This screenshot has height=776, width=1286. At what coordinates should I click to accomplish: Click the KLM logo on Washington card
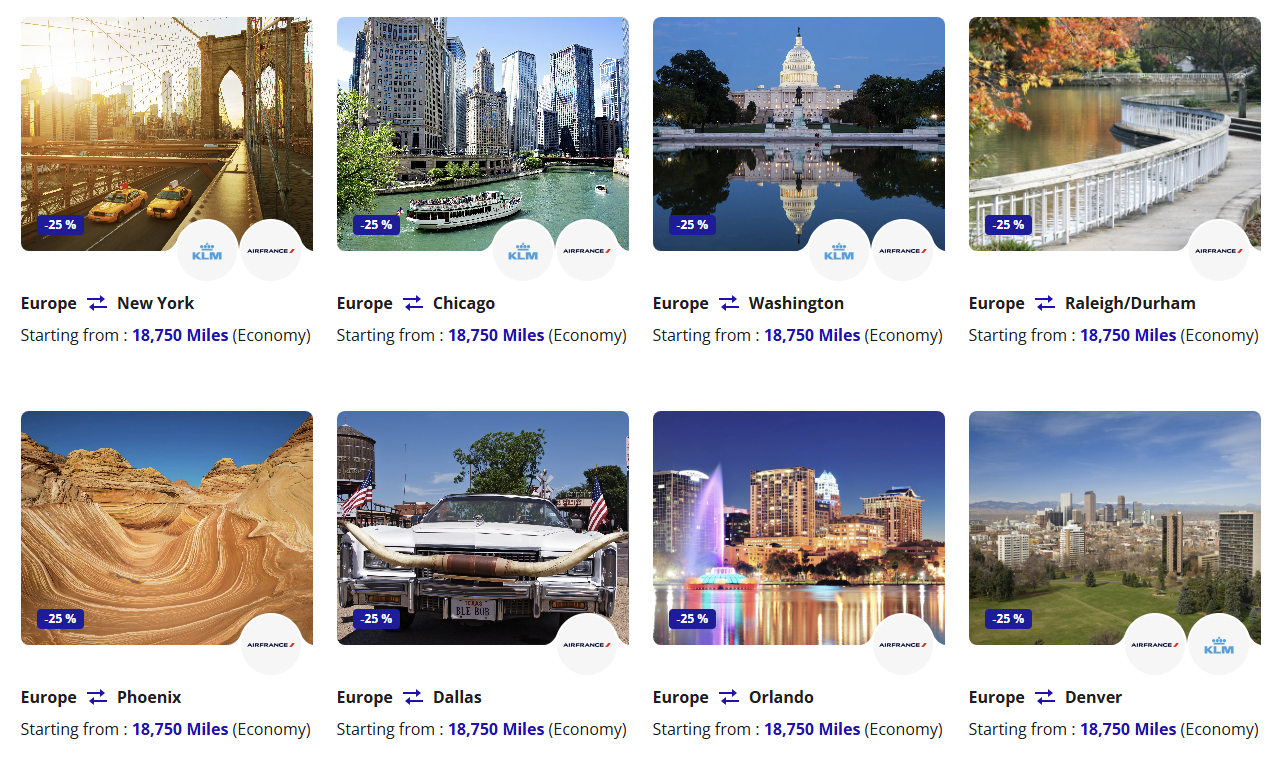point(839,251)
